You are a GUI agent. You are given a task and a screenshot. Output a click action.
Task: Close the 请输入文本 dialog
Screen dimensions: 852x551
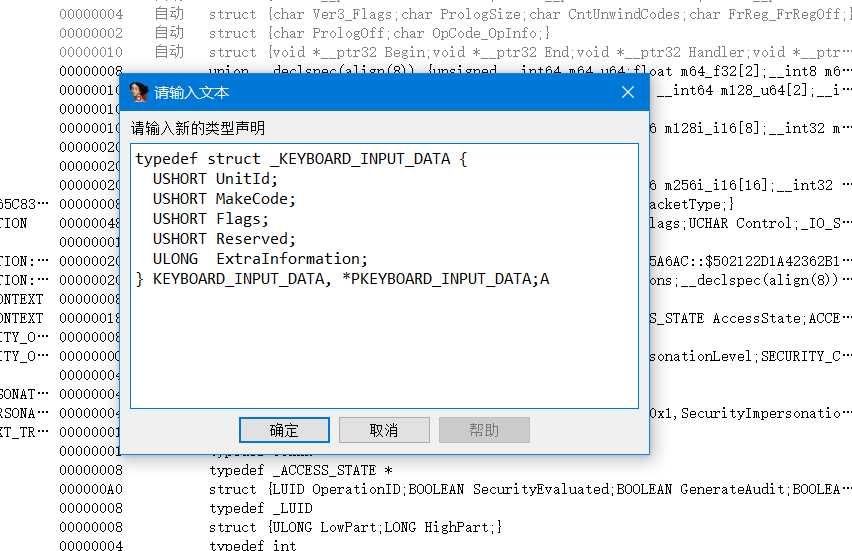pos(628,92)
